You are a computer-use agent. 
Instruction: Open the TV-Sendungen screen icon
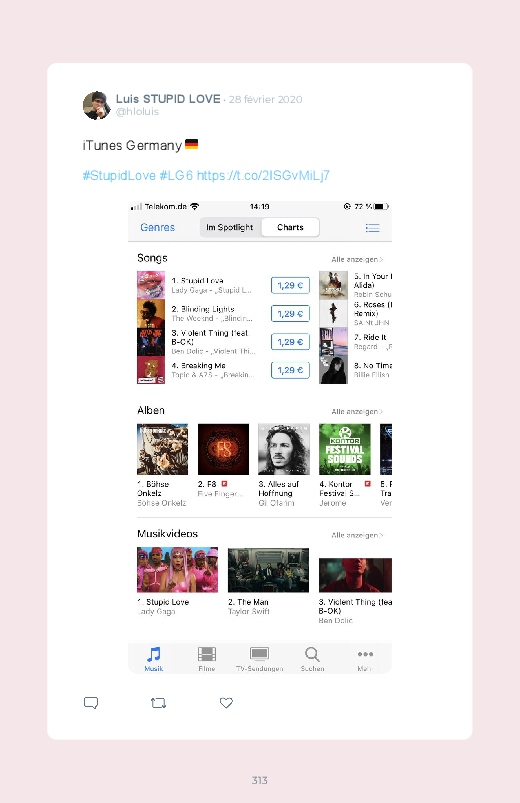[x=259, y=654]
